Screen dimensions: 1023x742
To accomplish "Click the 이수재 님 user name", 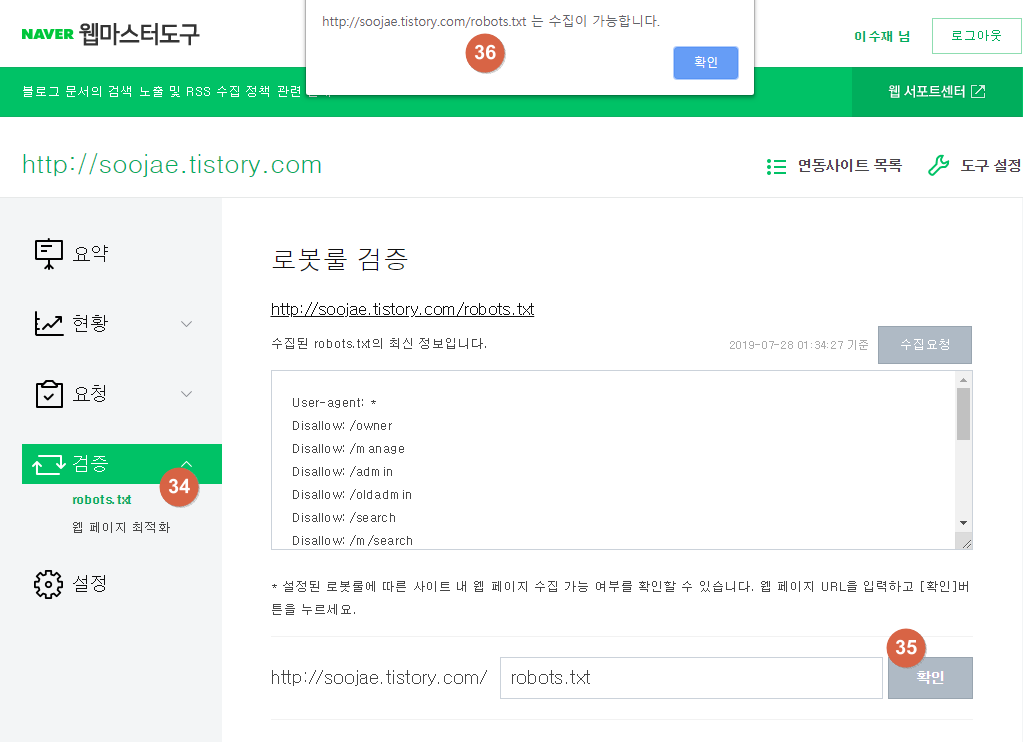I will (882, 37).
